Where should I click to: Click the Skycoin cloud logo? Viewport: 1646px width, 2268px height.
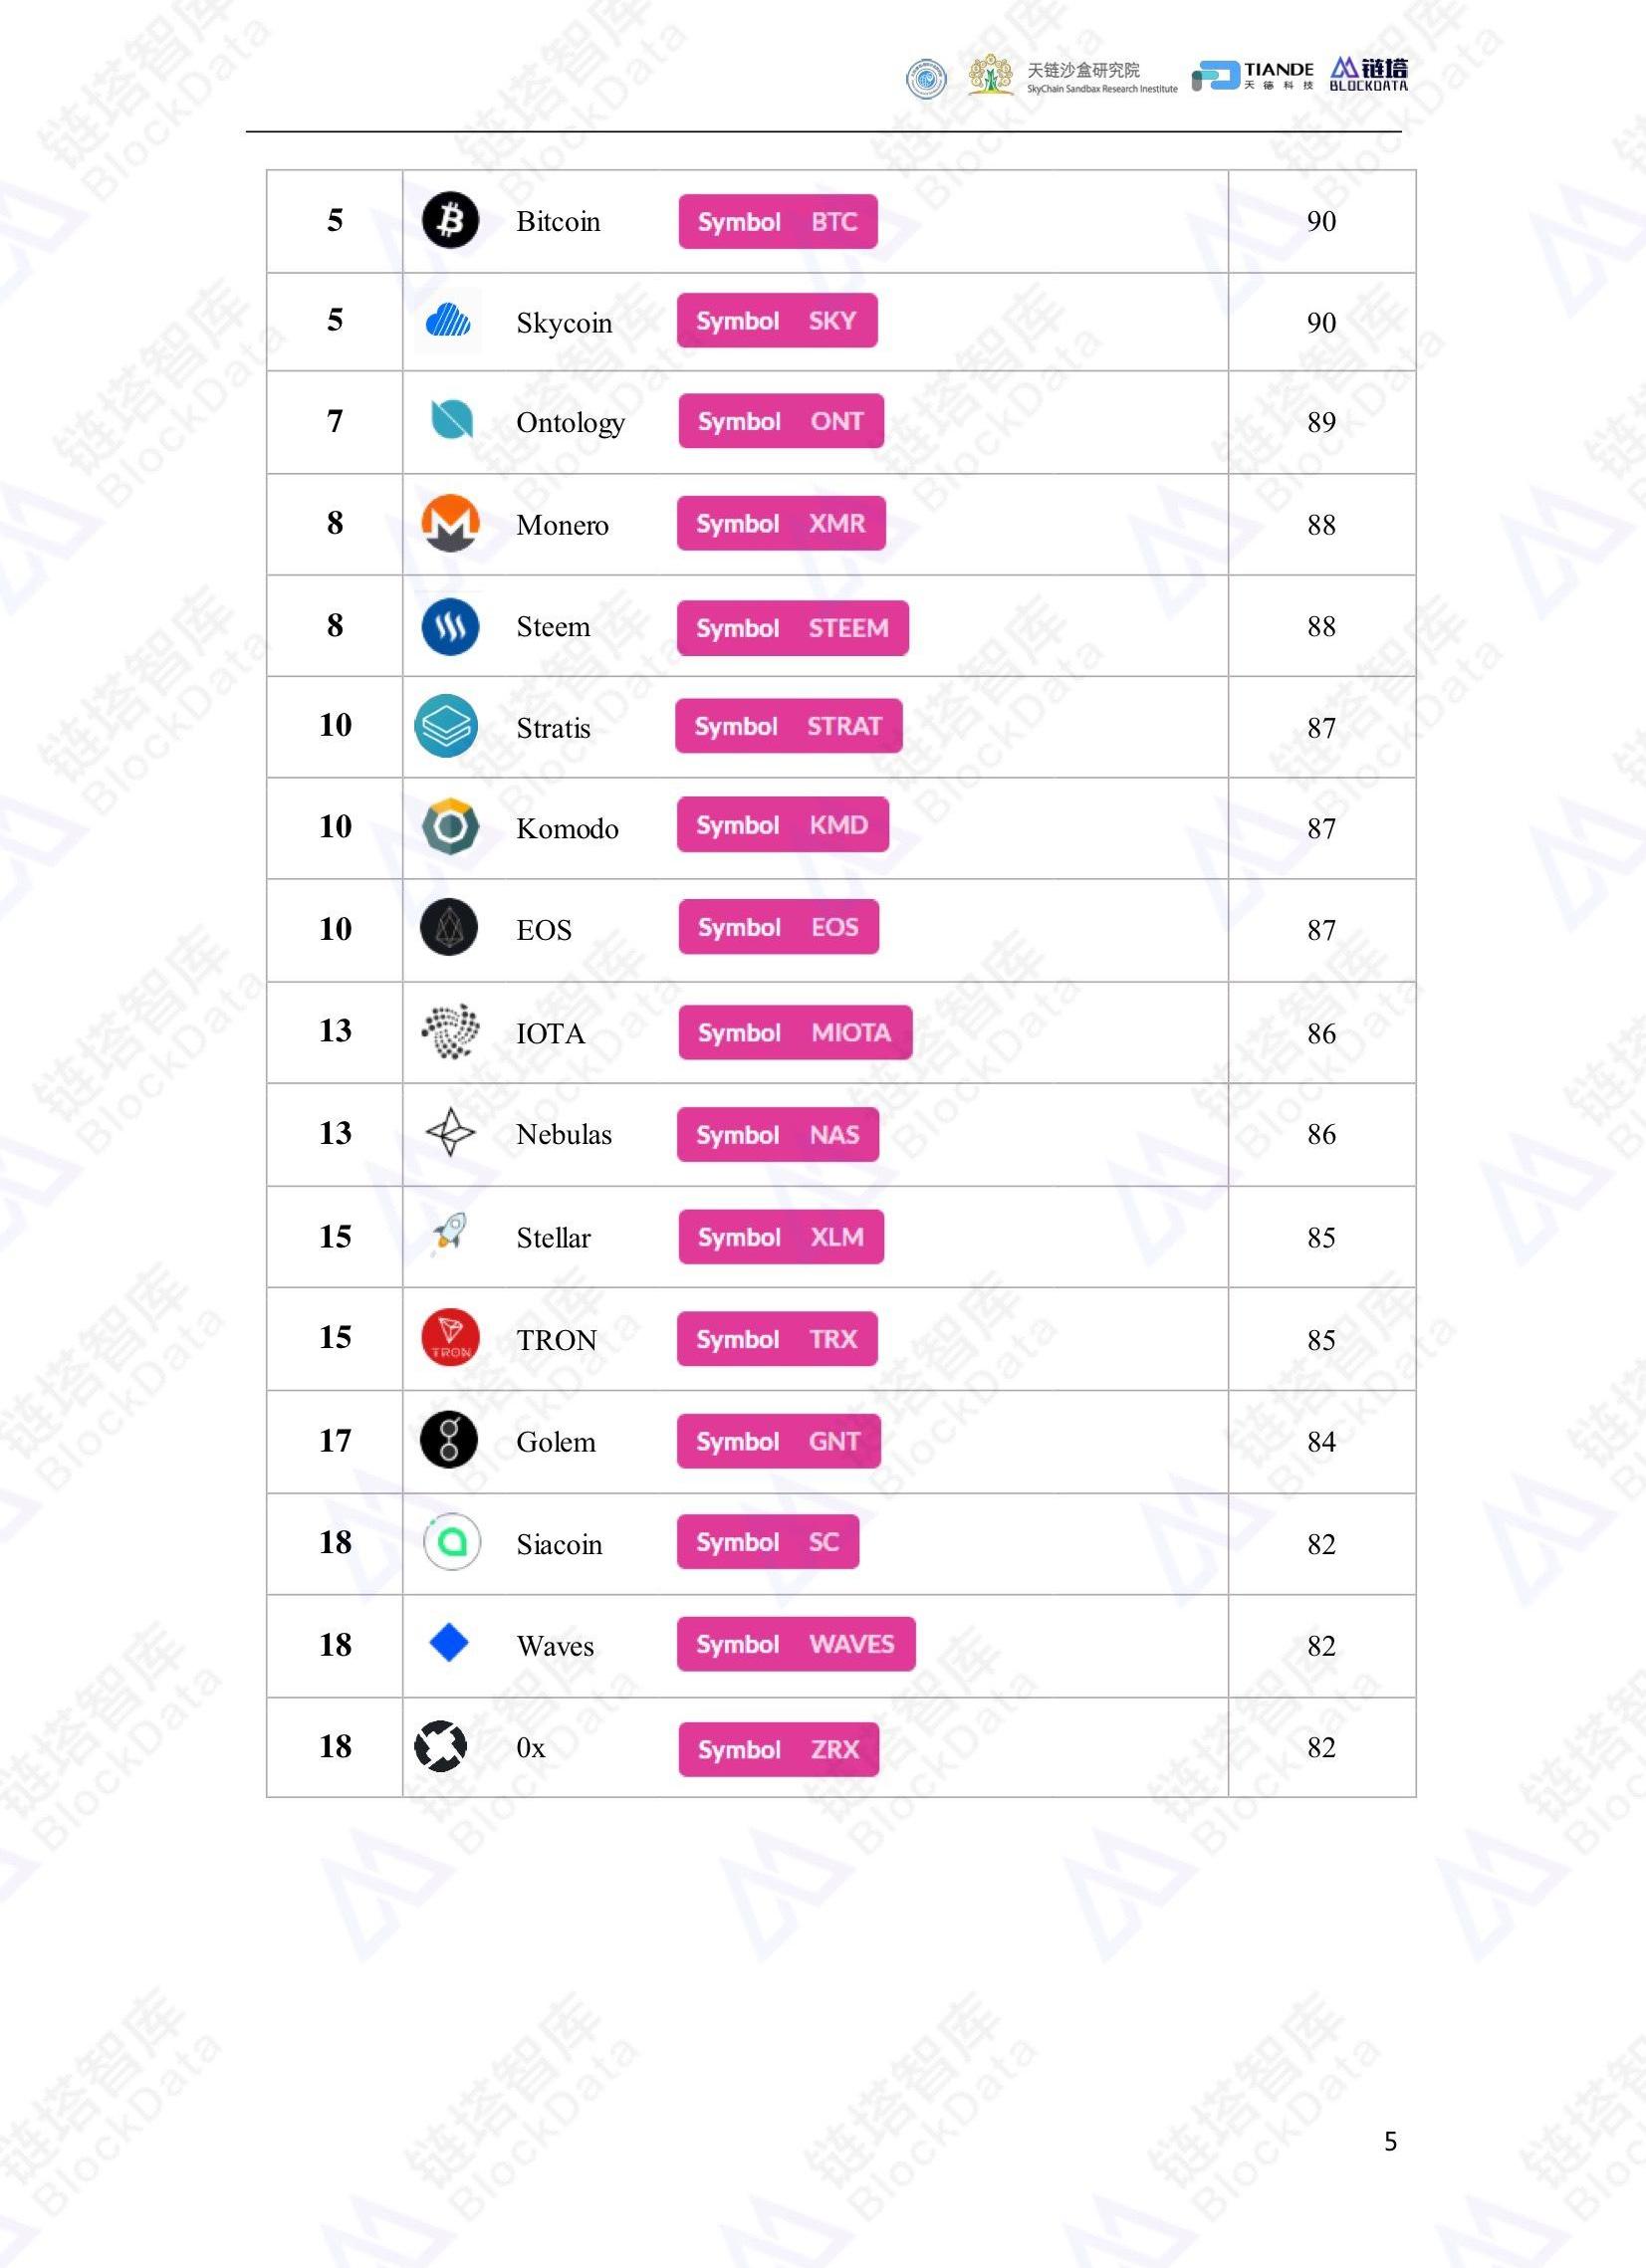click(x=449, y=321)
